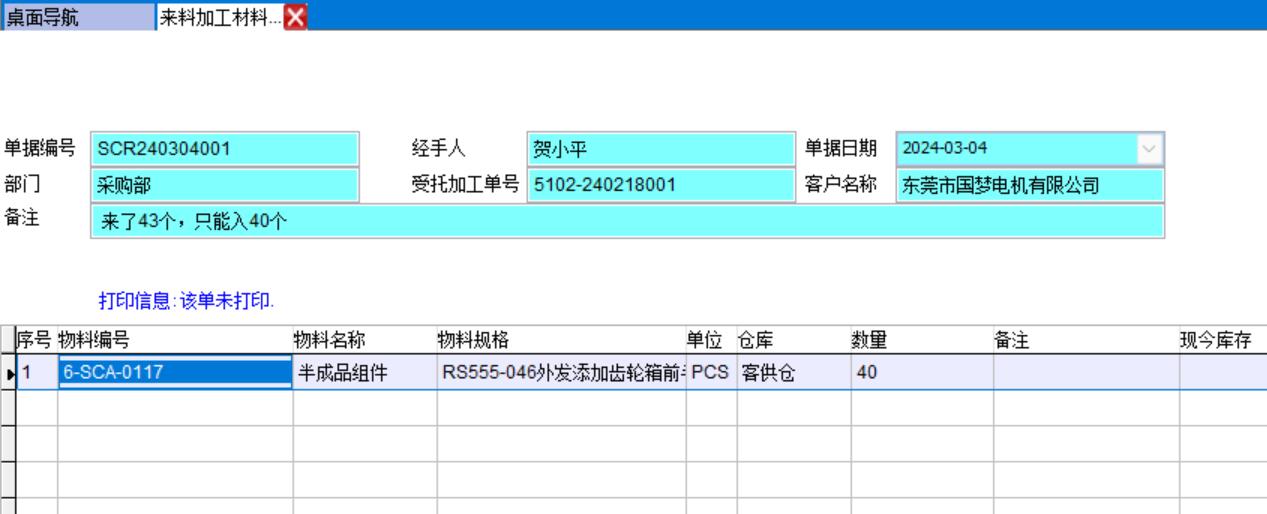
Task: Click the 单据编号 field SCR240304001
Action: point(224,149)
